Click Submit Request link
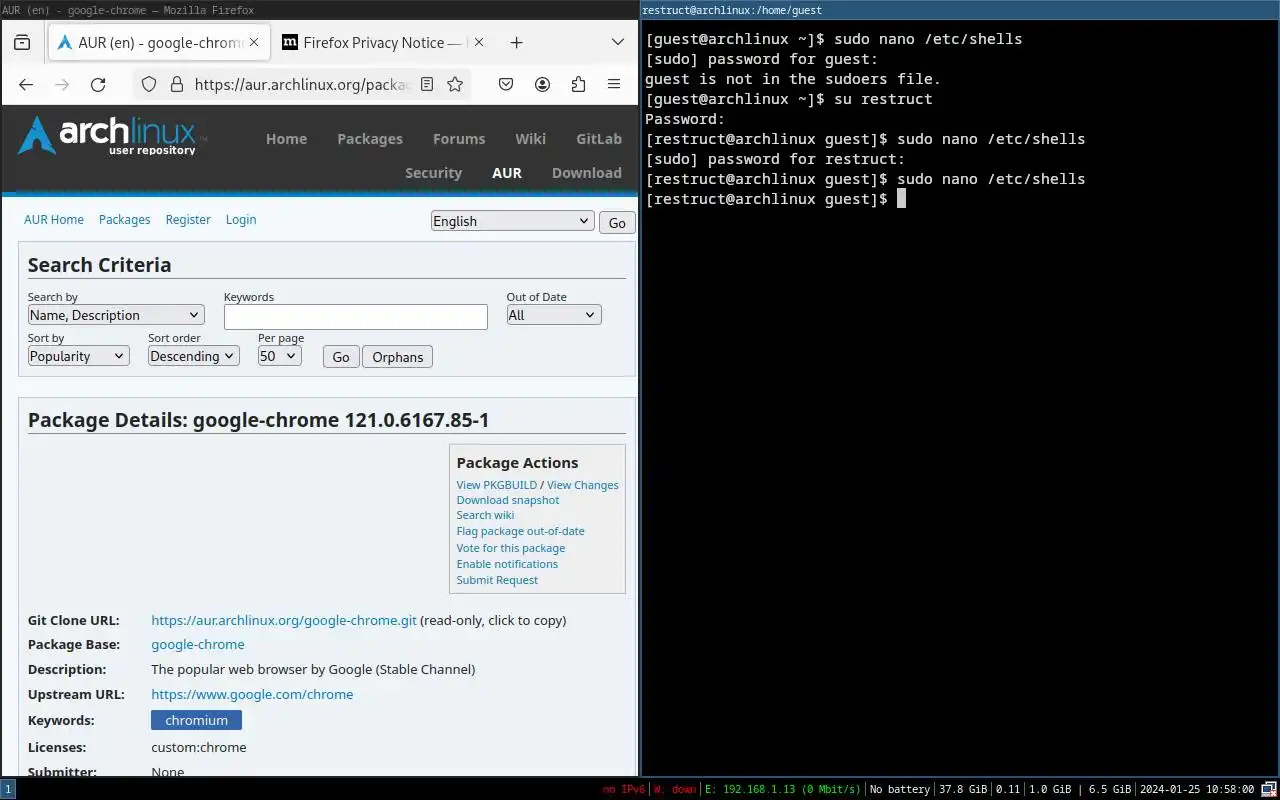The height and width of the screenshot is (800, 1280). (497, 580)
